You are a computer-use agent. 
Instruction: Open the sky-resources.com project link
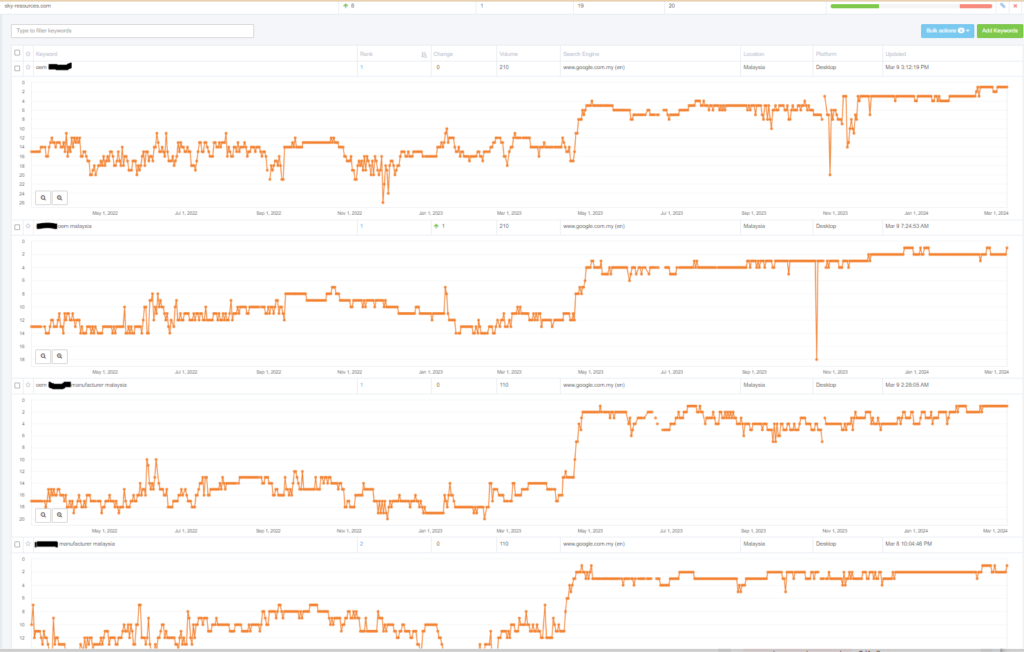pos(27,6)
